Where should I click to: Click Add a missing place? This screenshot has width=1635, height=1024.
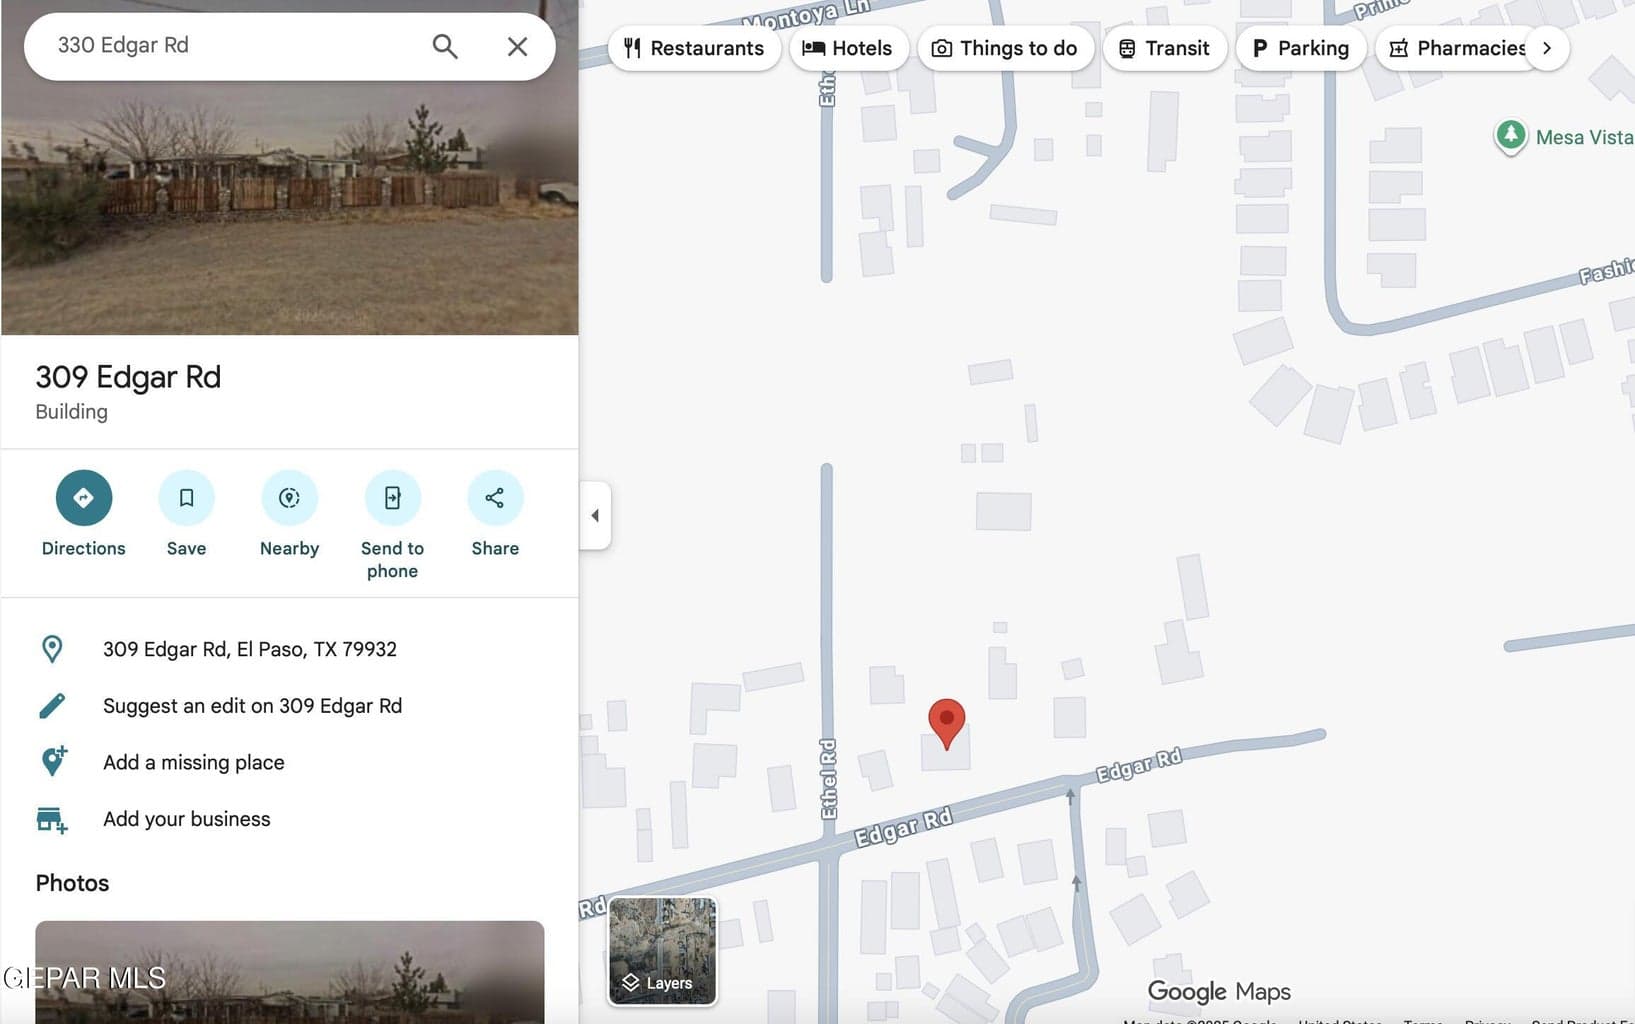point(194,762)
